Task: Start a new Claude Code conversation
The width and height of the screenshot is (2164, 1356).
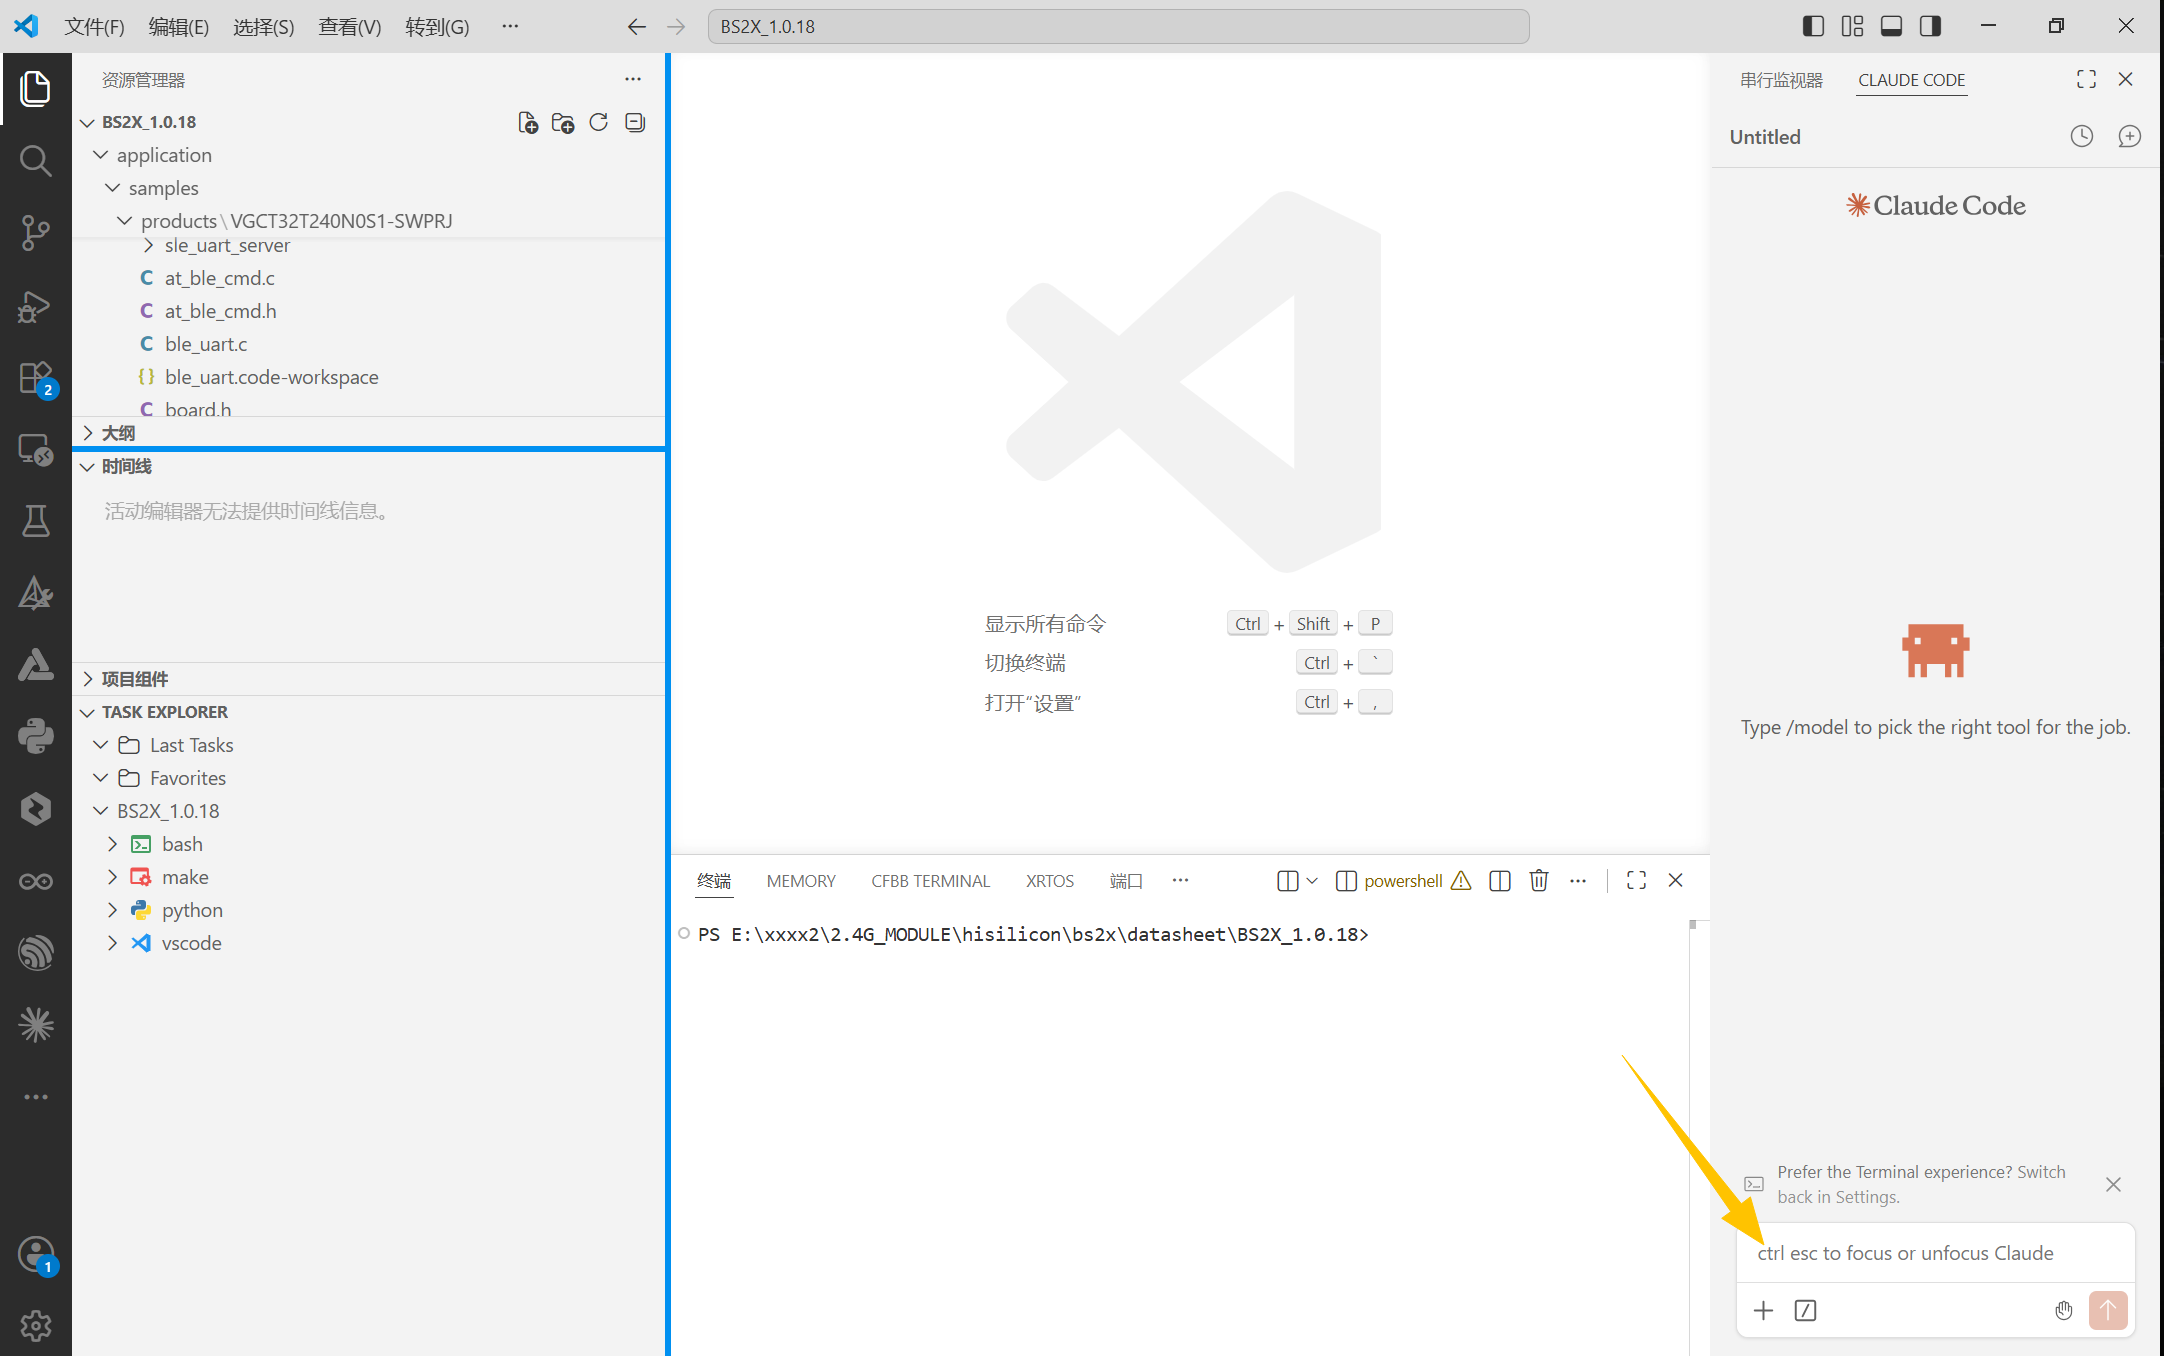Action: pos(2130,136)
